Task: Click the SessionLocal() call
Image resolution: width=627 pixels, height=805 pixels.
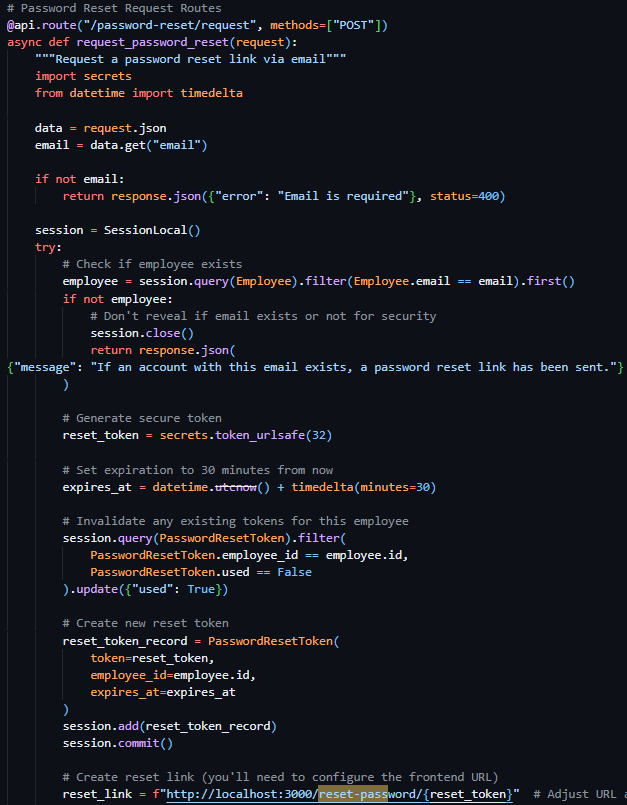Action: 152,230
